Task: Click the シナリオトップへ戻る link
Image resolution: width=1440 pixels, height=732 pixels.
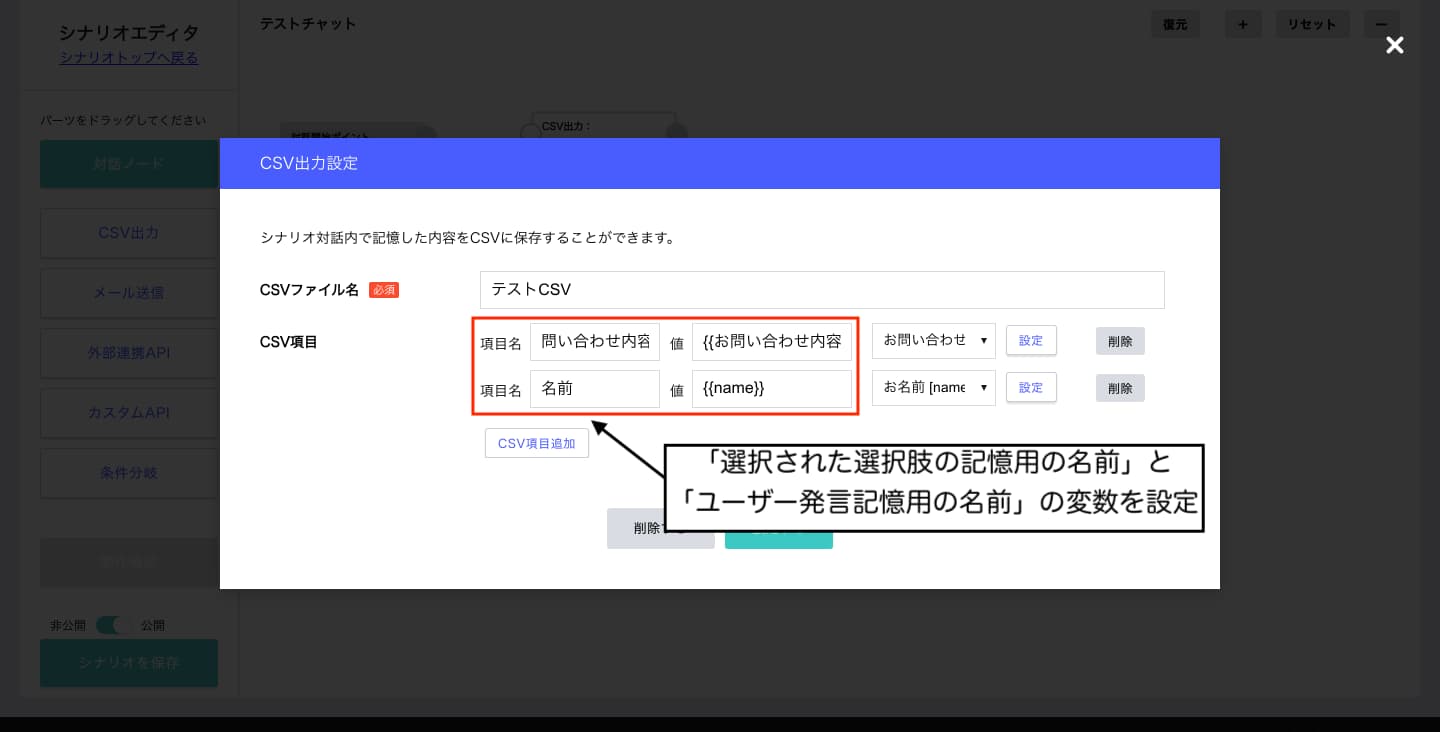Action: pyautogui.click(x=129, y=58)
